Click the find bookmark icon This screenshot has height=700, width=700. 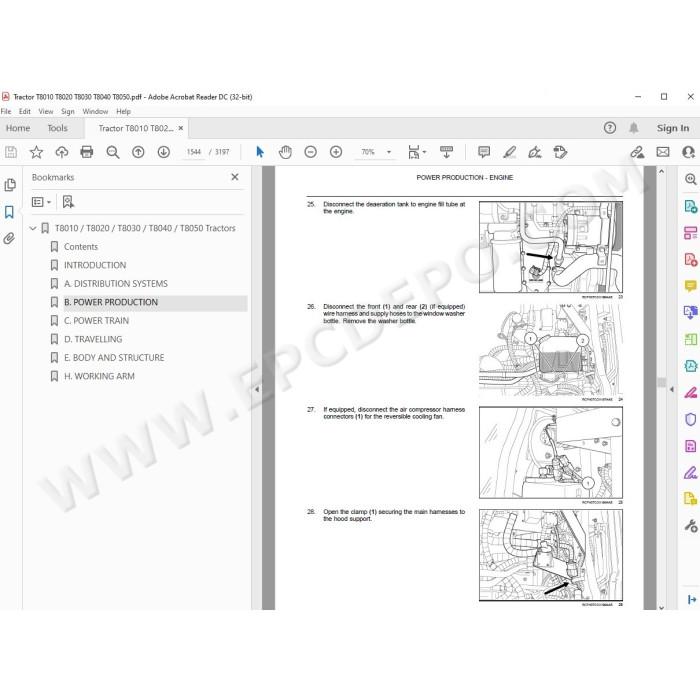[x=68, y=202]
